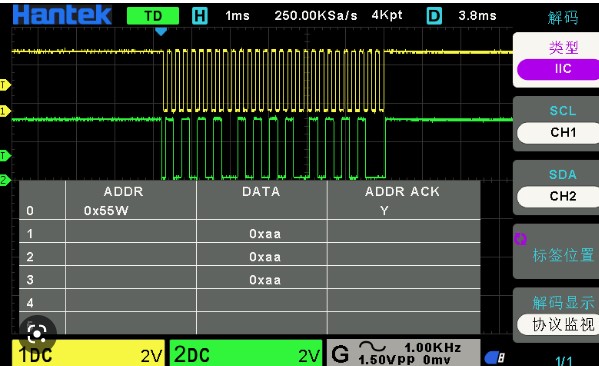Toggle the yellow 1DC channel status box
This screenshot has width=599, height=366.
point(88,353)
